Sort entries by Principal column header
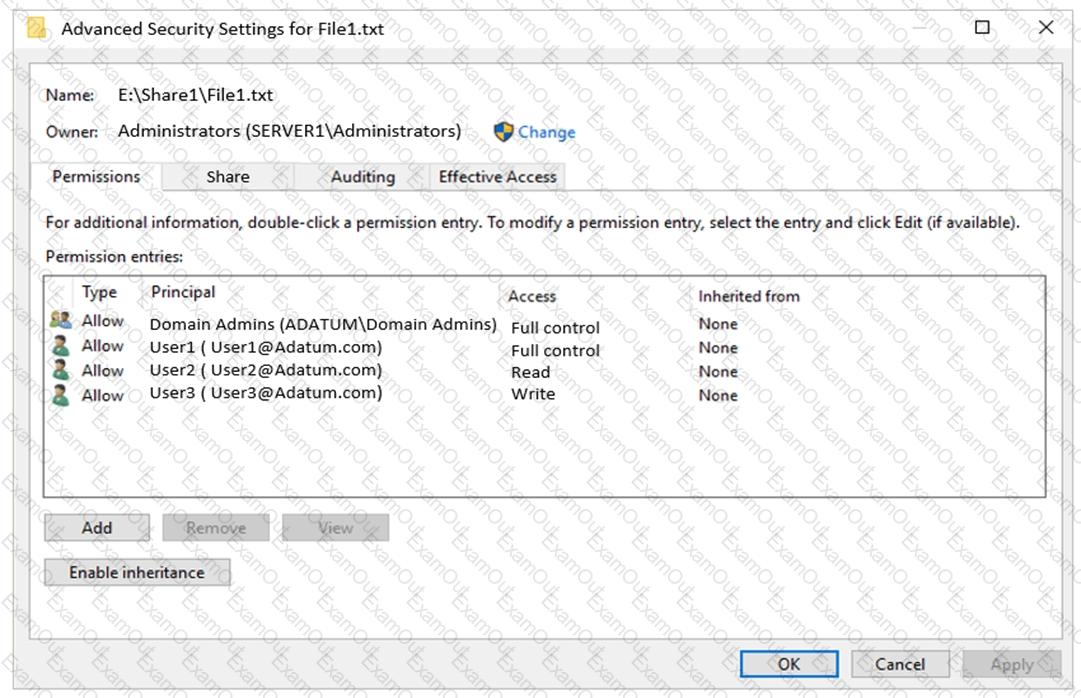Viewport: 1081px width, 698px height. pos(183,292)
